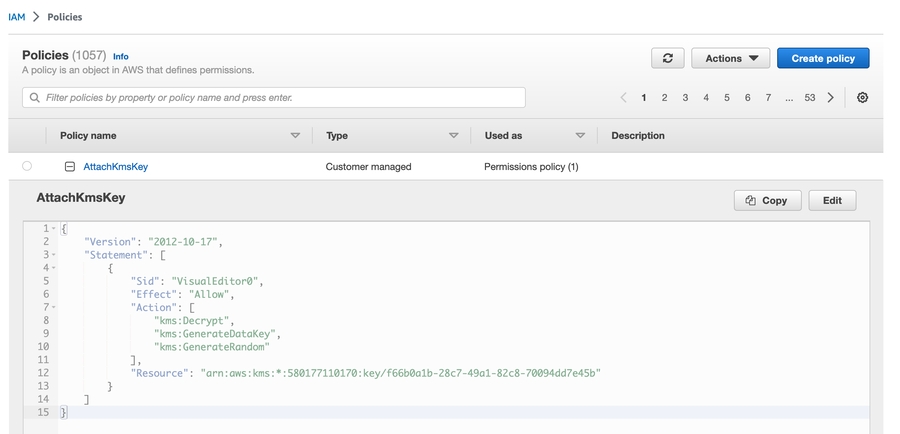The height and width of the screenshot is (434, 900).
Task: Fold the Statement array at line 3
Action: click(x=53, y=255)
